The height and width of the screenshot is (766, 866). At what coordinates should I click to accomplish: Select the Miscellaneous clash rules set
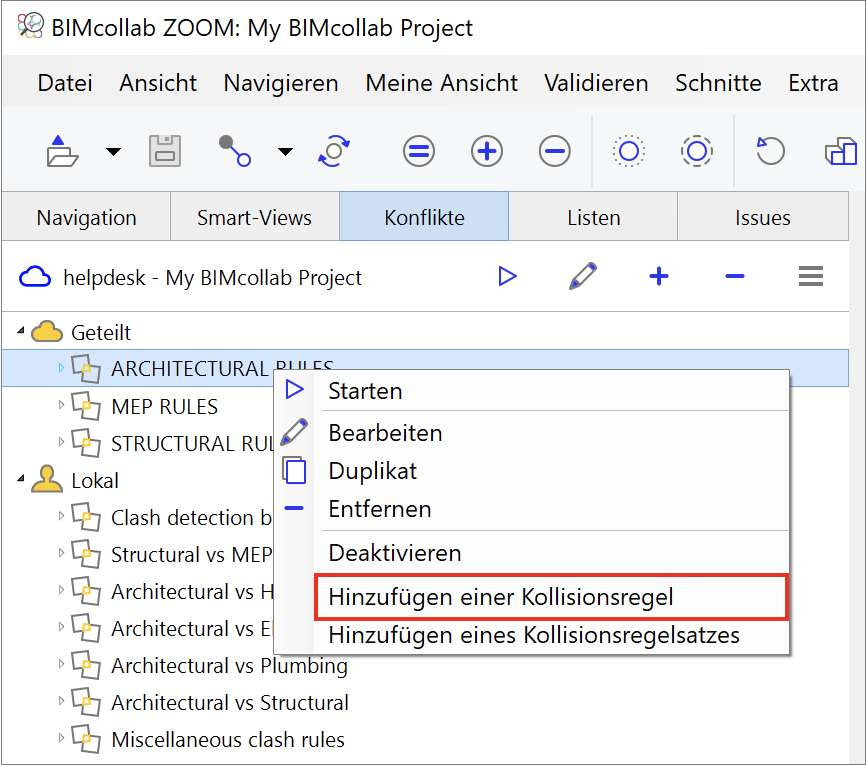pos(228,739)
